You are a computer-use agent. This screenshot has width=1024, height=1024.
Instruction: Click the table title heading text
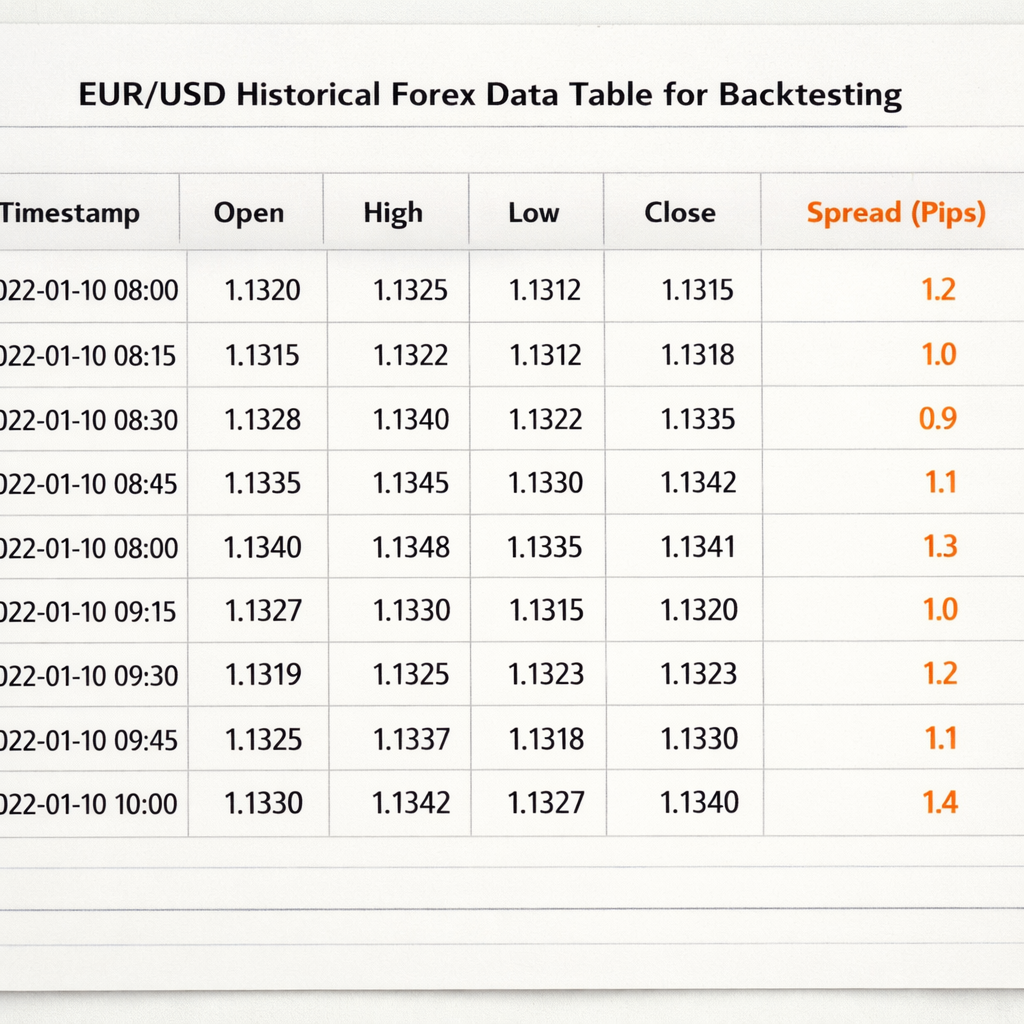tap(490, 95)
